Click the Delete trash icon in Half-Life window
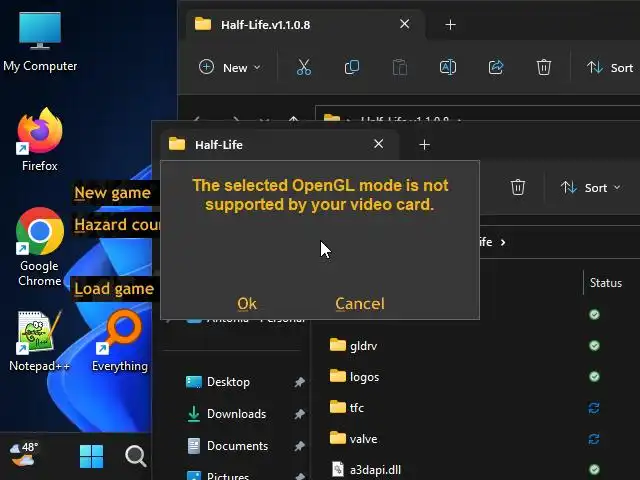The height and width of the screenshot is (480, 640). click(518, 187)
